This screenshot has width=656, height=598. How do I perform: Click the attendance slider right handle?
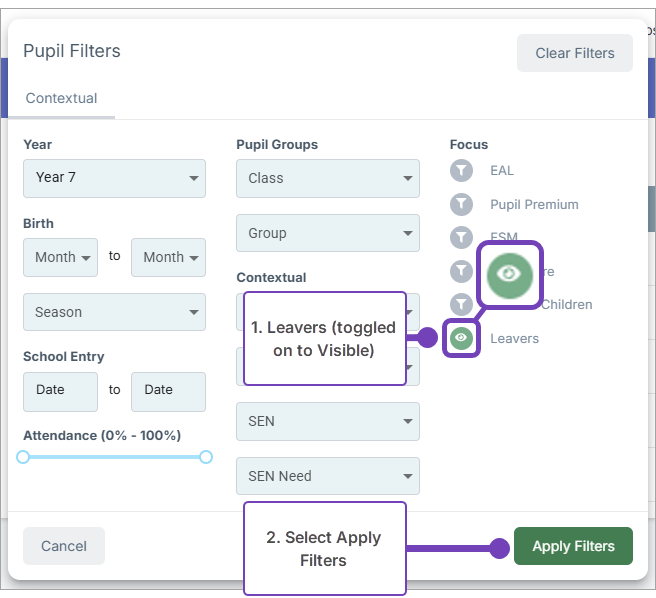point(206,457)
